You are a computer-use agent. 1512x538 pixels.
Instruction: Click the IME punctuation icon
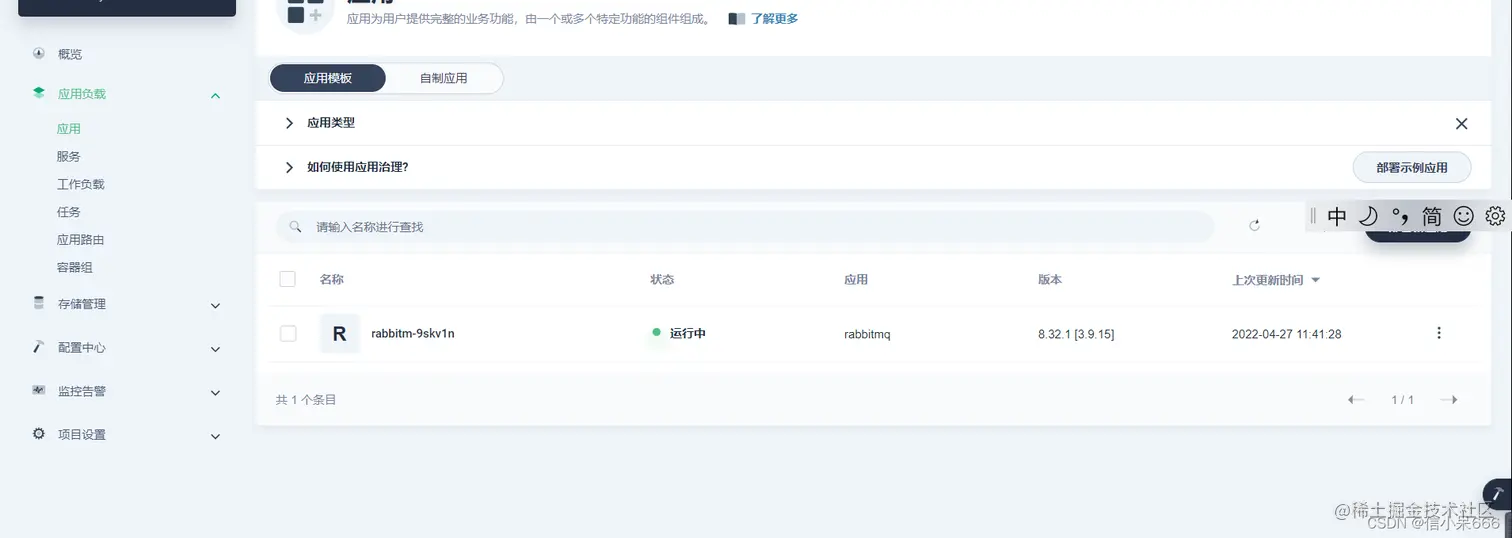[1401, 216]
